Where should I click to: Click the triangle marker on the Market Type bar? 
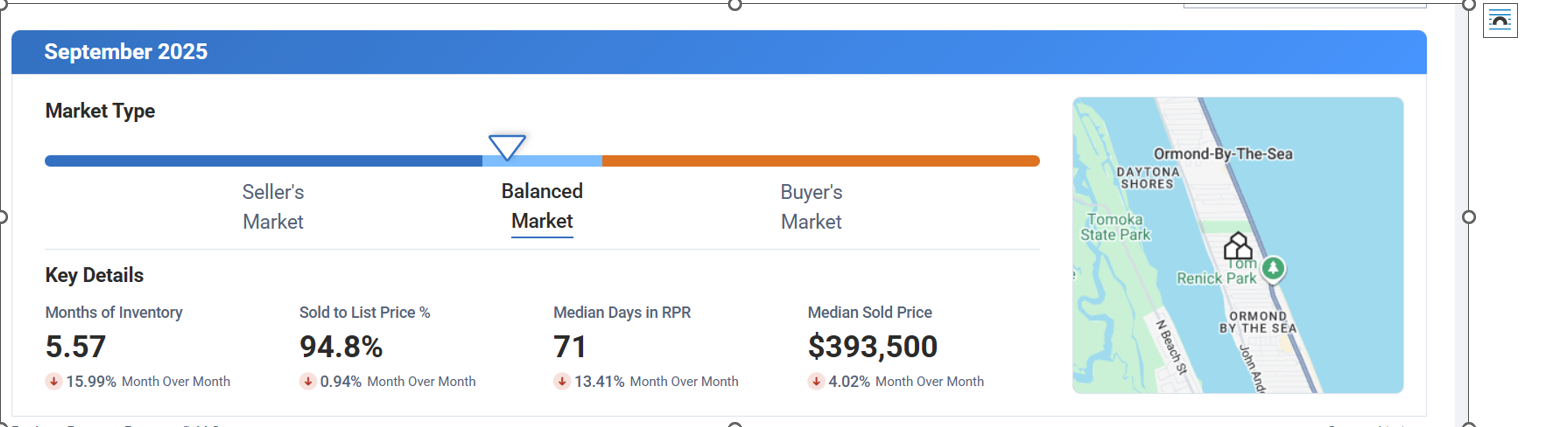pos(507,147)
